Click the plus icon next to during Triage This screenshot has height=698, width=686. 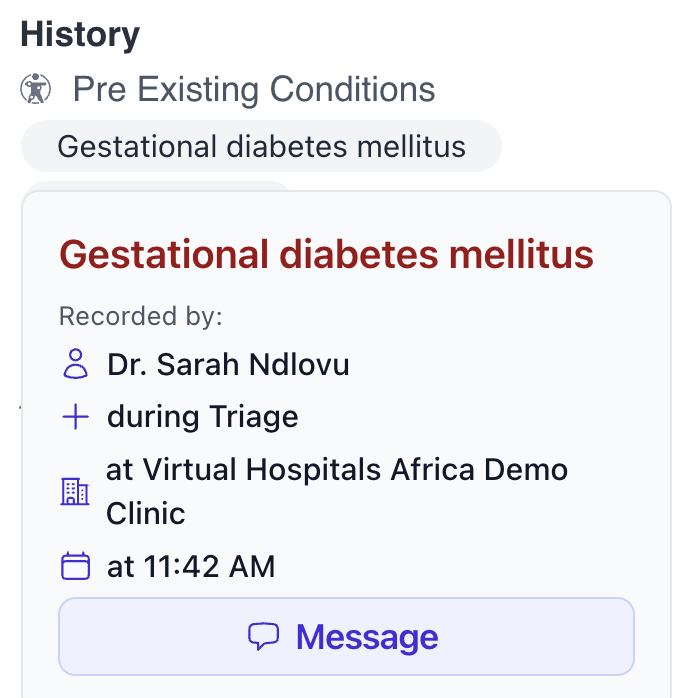(75, 416)
